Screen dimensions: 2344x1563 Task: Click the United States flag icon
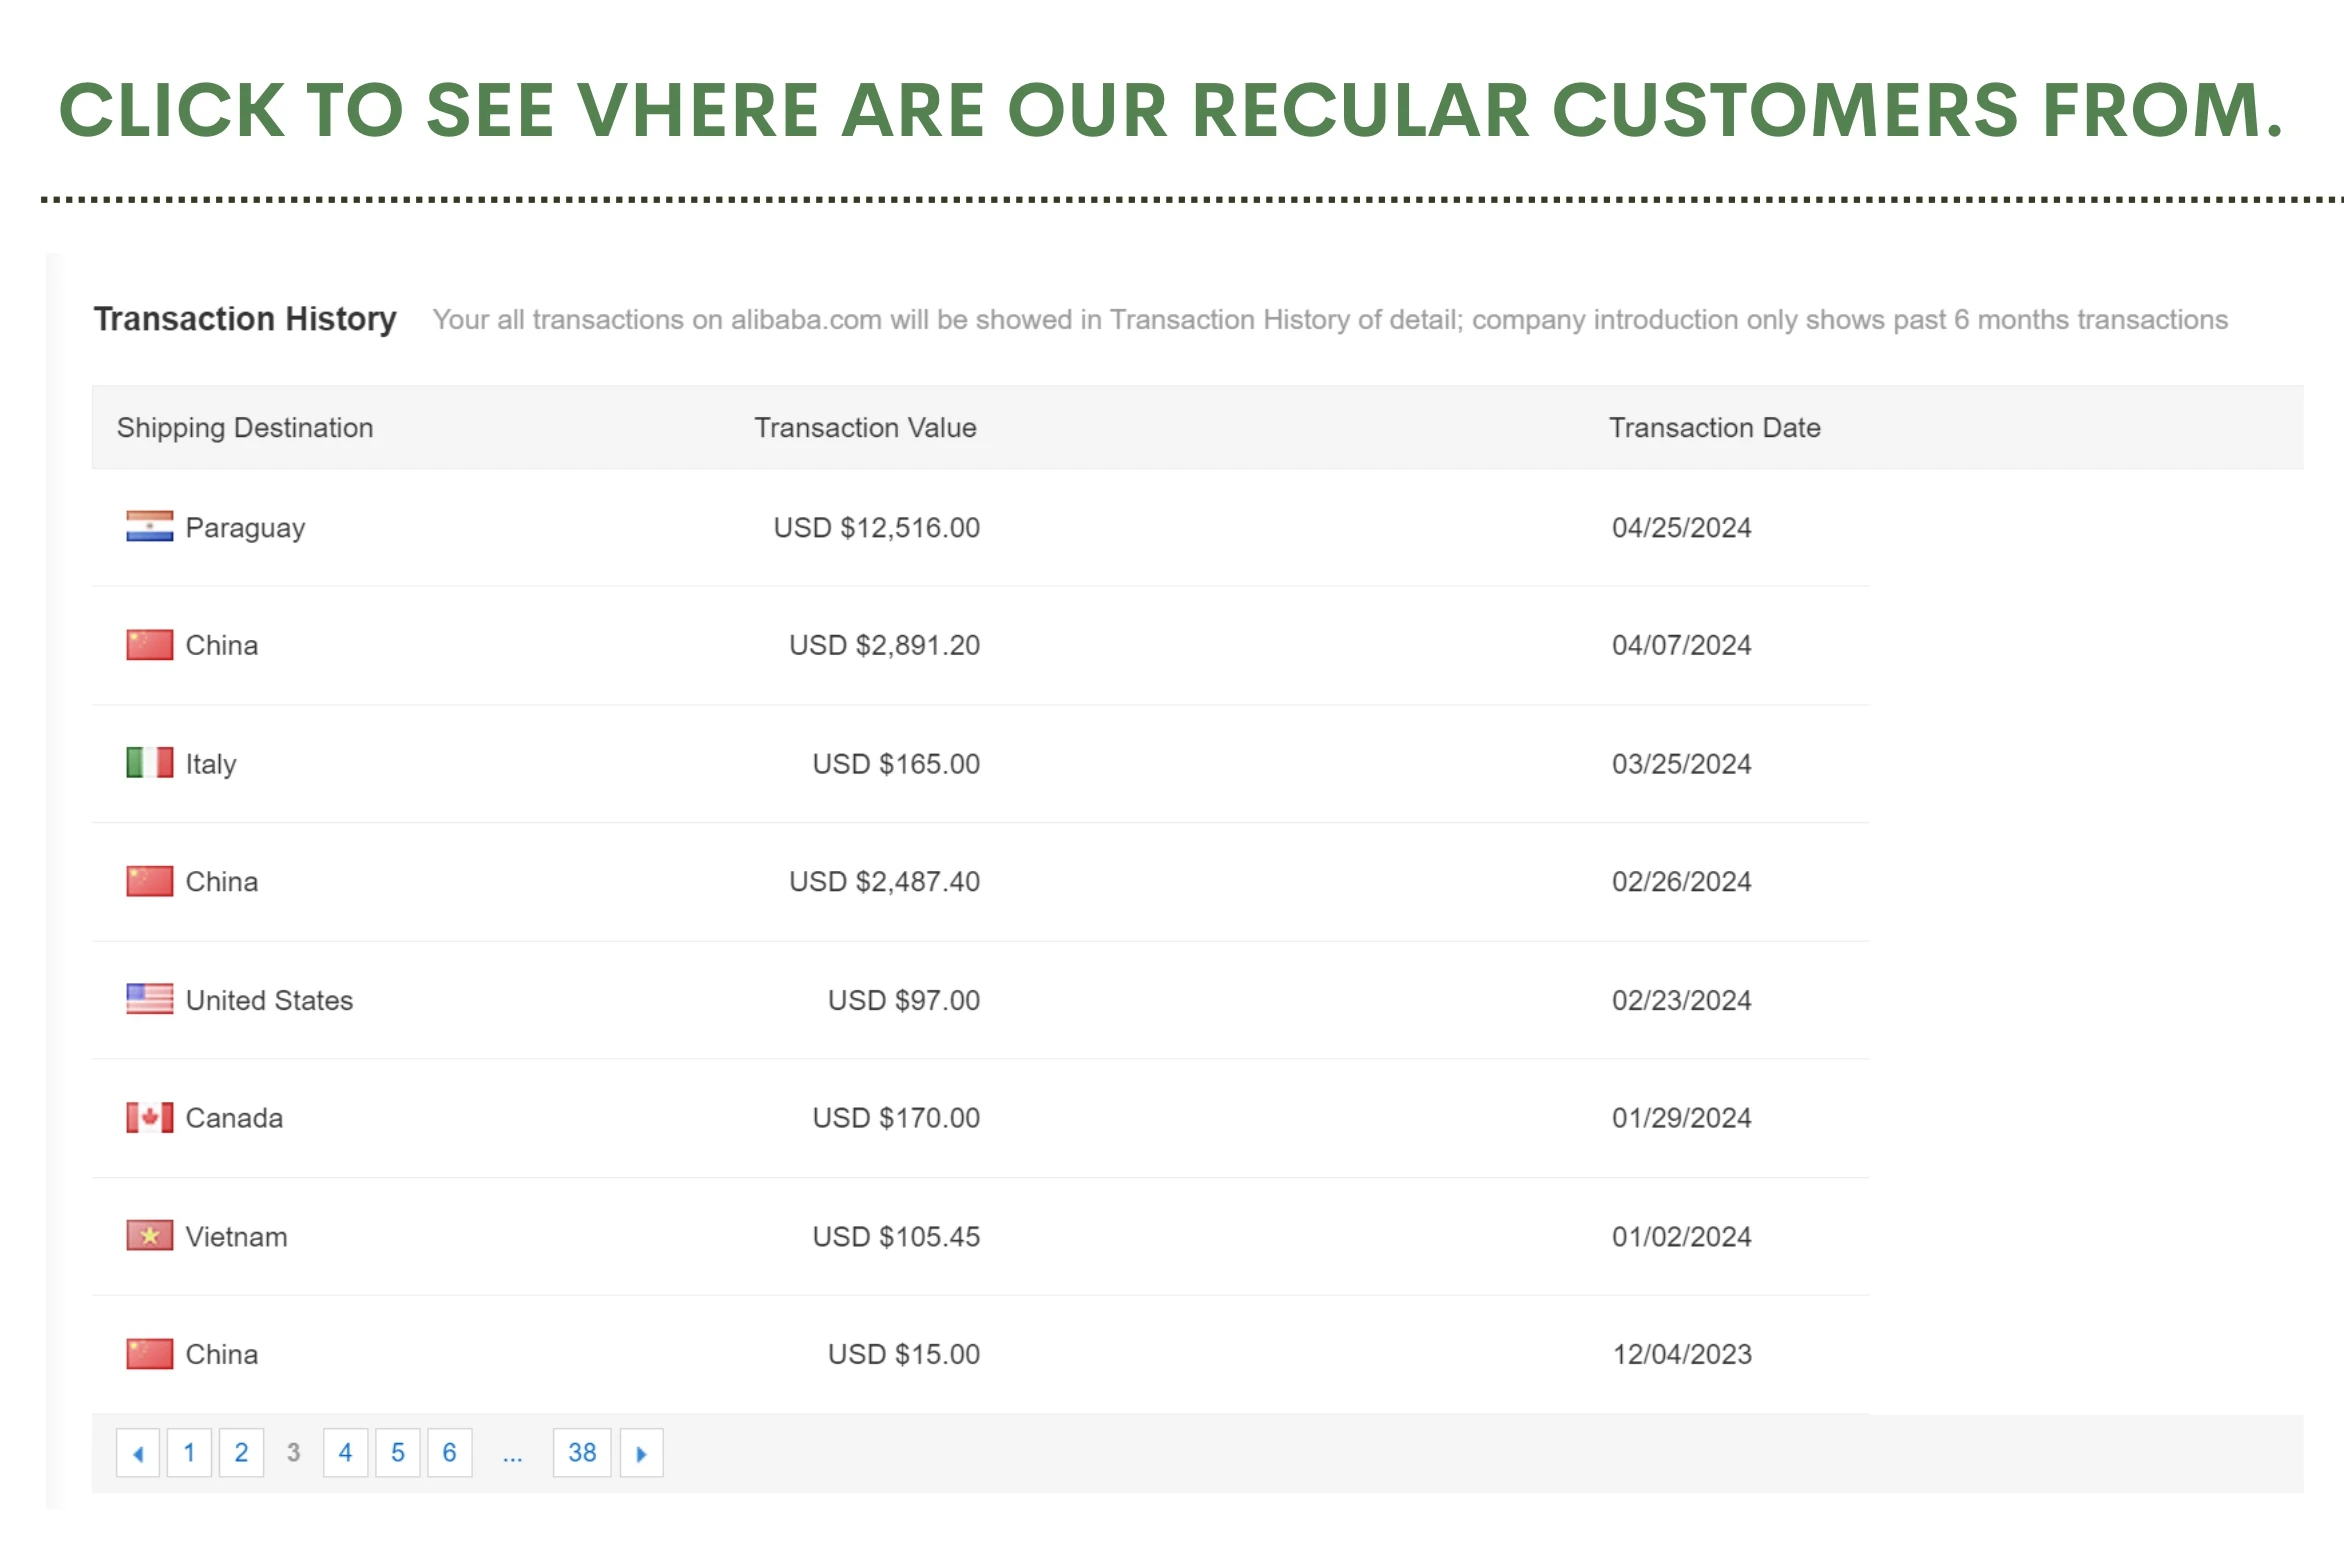click(x=149, y=999)
